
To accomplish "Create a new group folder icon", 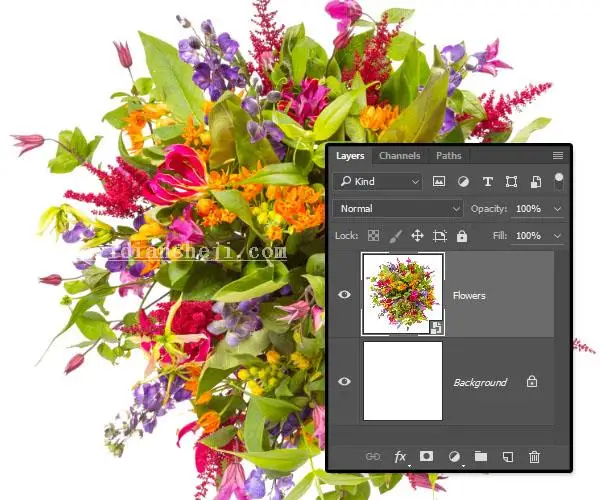I will pyautogui.click(x=481, y=456).
